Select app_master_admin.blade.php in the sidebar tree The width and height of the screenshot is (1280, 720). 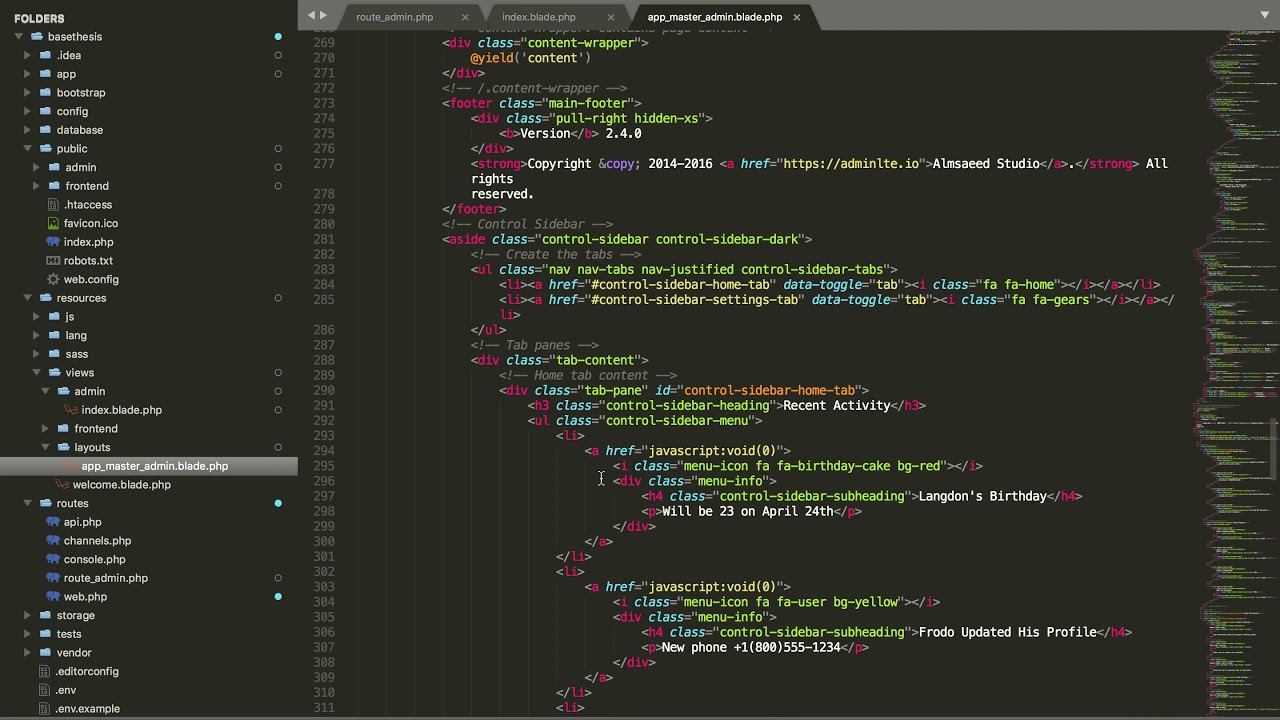coord(155,466)
